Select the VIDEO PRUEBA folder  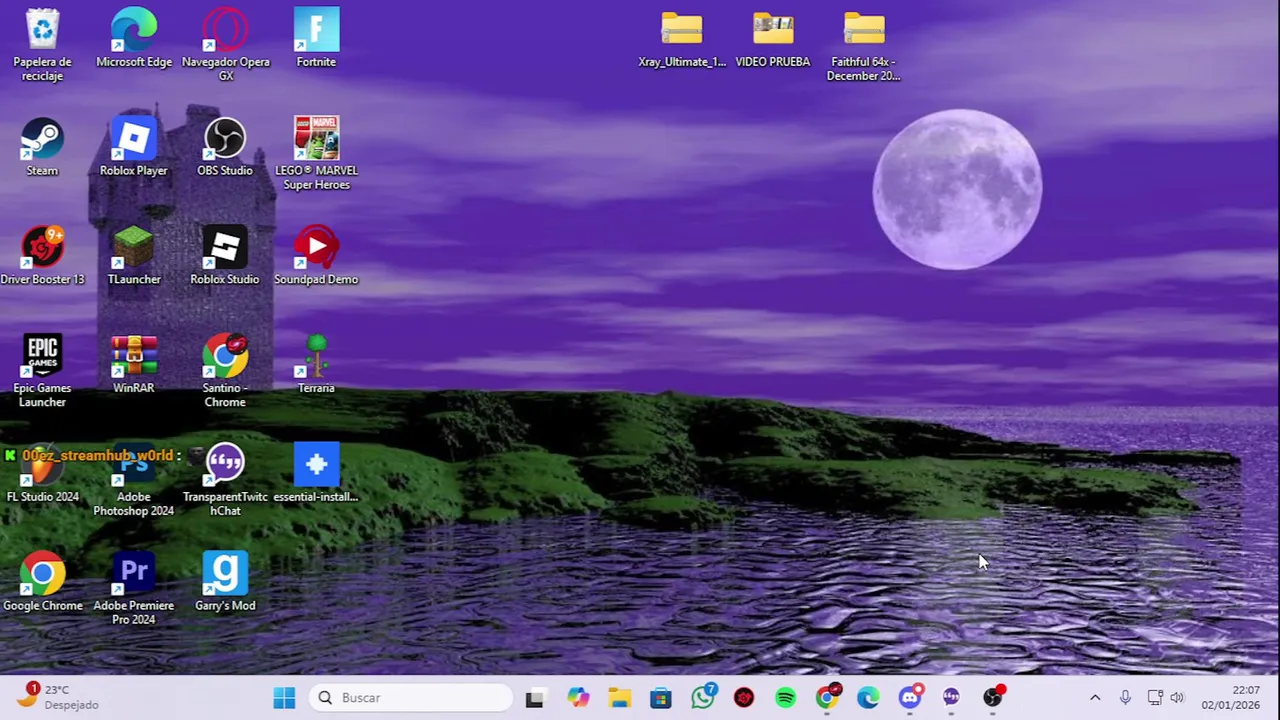[x=773, y=39]
